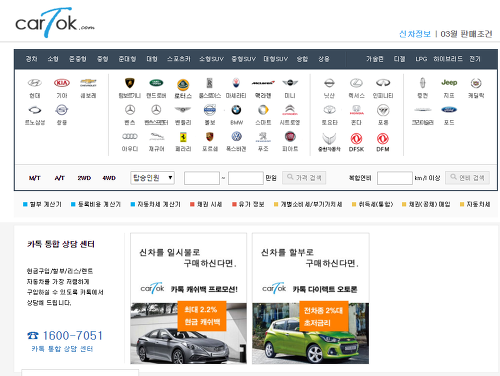Select the Audi four-rings logo
The image size is (500, 376).
point(130,136)
